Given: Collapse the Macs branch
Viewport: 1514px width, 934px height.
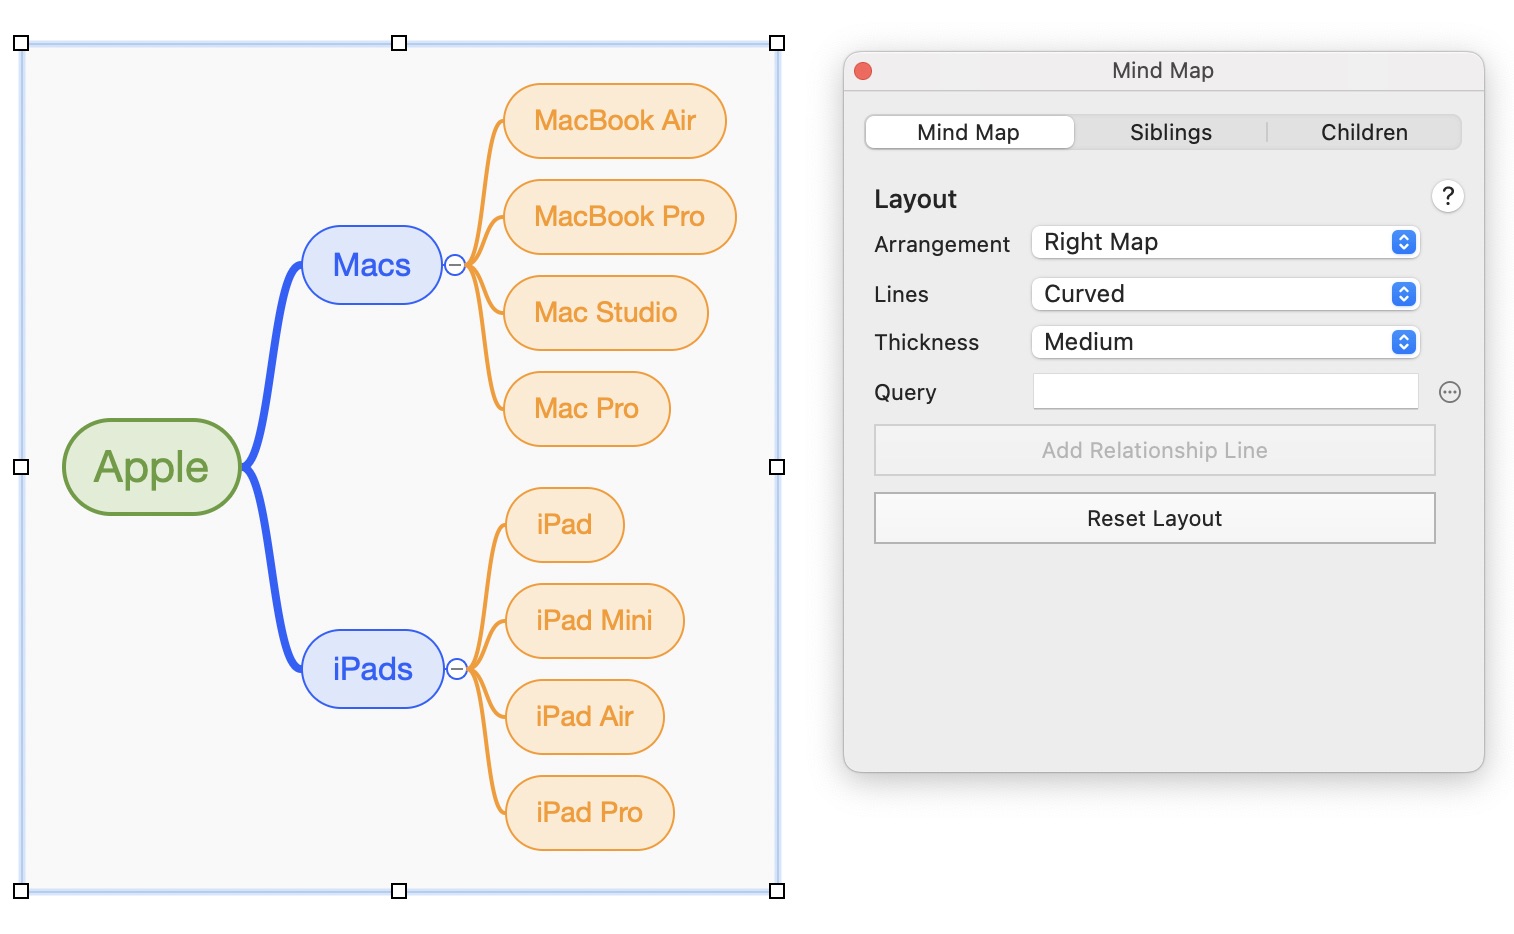Looking at the screenshot, I should pyautogui.click(x=455, y=265).
